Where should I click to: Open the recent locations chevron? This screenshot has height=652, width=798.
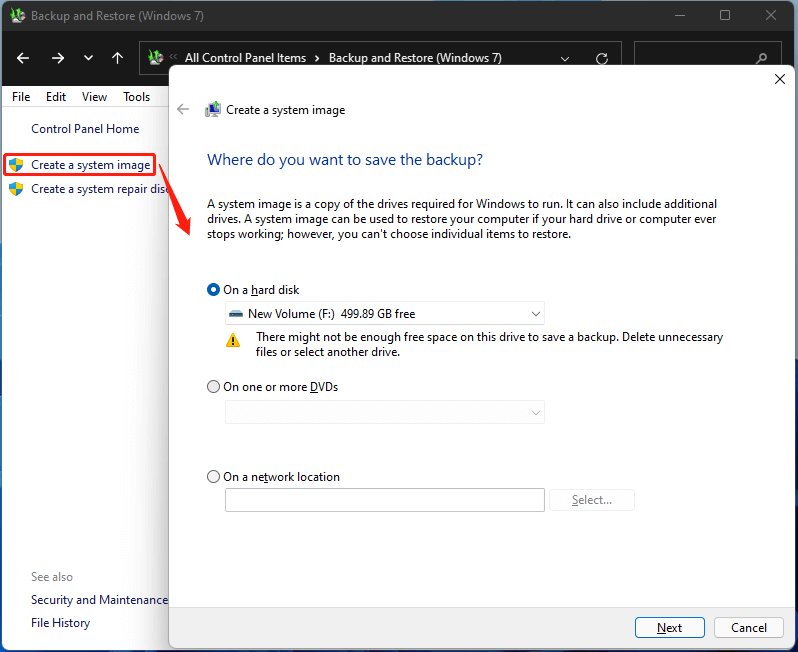[x=88, y=58]
